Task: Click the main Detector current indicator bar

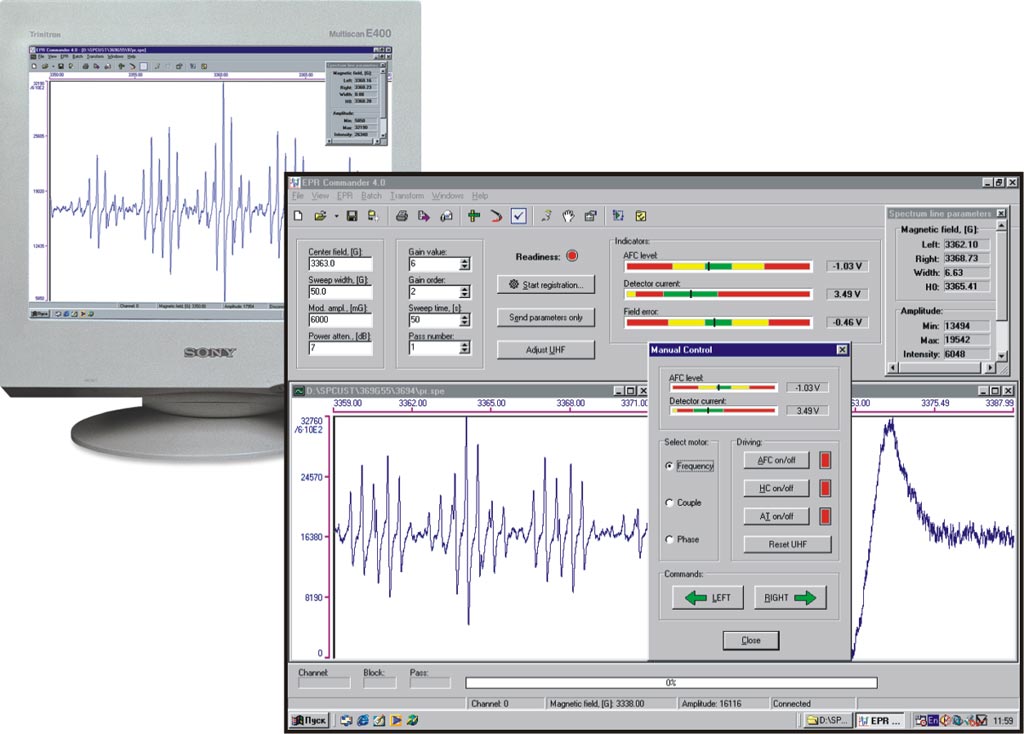Action: pyautogui.click(x=718, y=295)
